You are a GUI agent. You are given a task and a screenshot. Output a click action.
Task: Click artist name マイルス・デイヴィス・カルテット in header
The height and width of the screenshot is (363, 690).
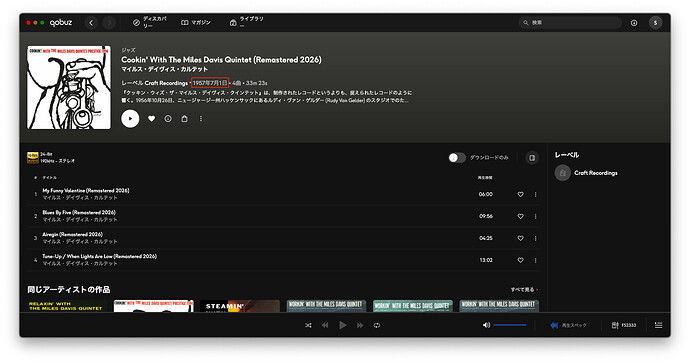[165, 70]
